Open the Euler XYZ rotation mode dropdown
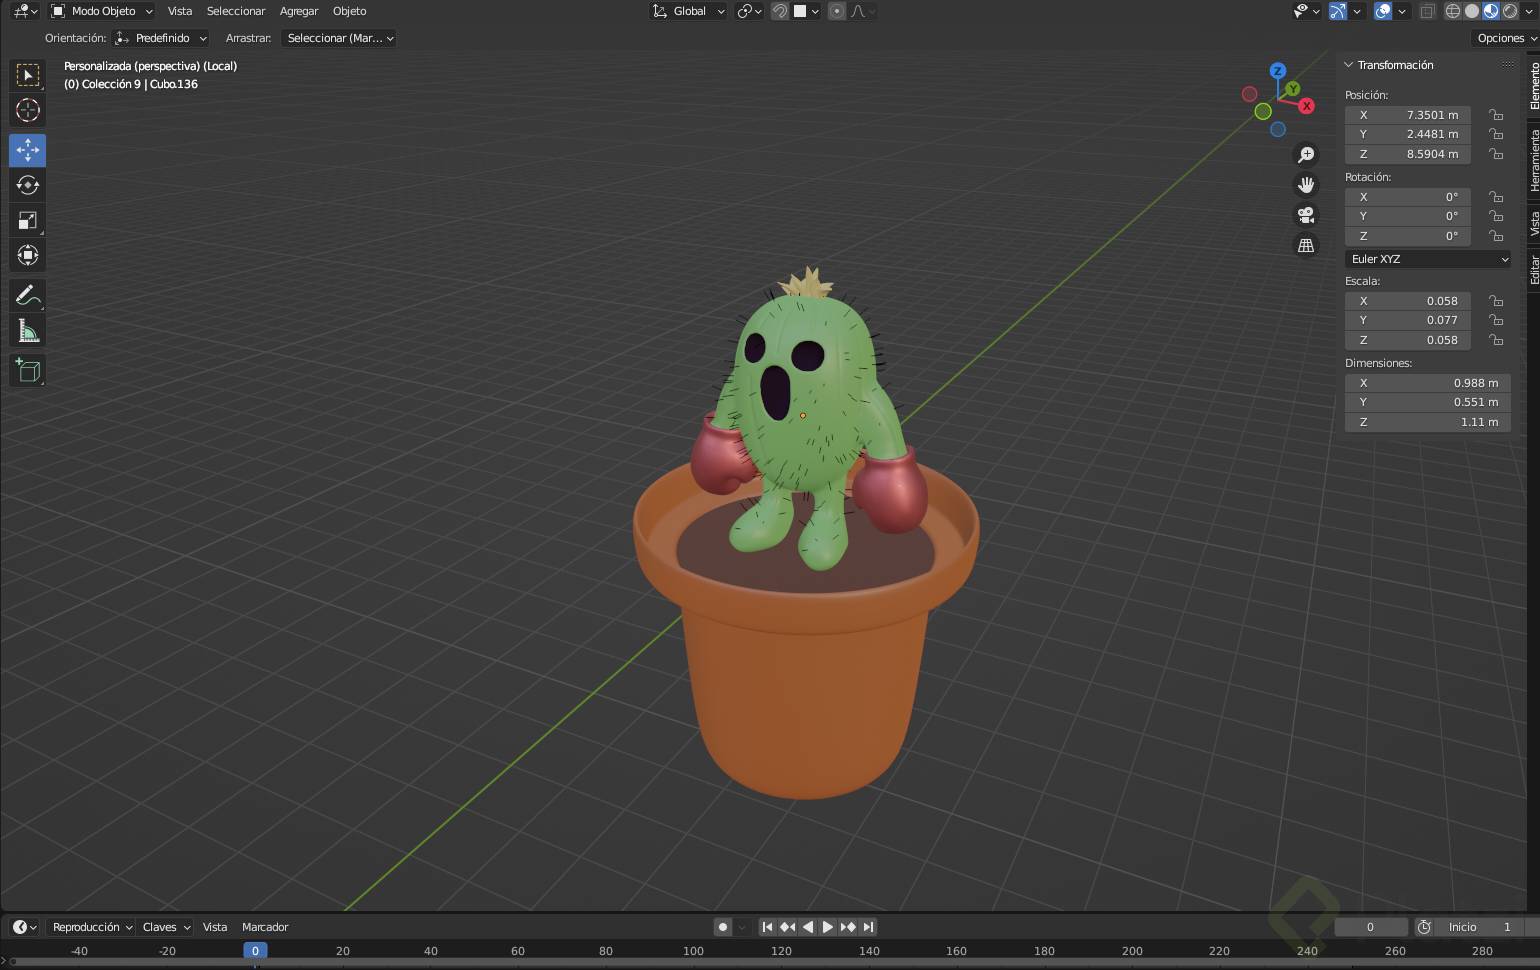The width and height of the screenshot is (1540, 970). click(1427, 259)
